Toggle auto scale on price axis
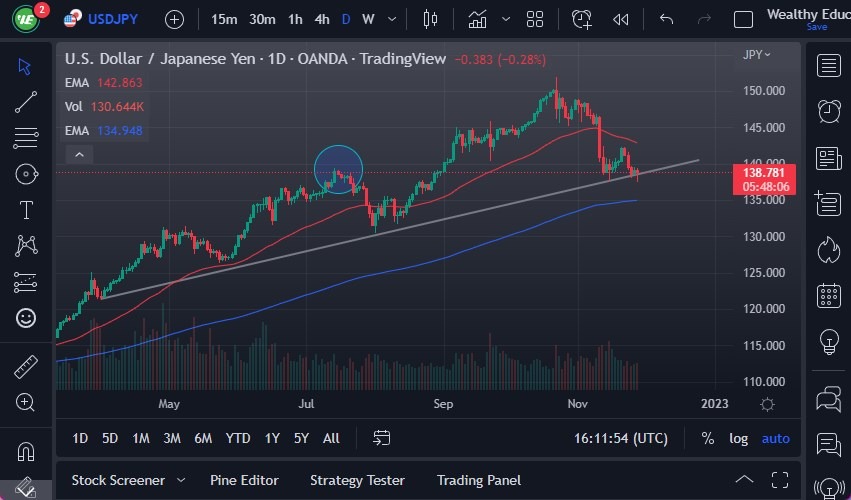 (x=775, y=438)
